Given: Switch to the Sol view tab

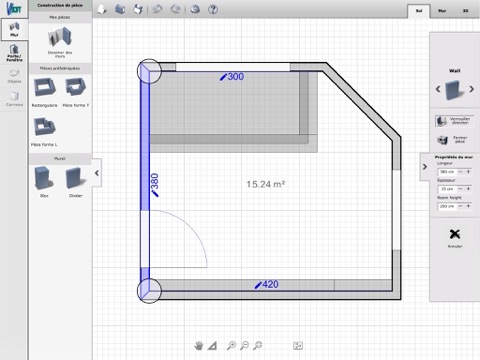Looking at the screenshot, I should [419, 11].
